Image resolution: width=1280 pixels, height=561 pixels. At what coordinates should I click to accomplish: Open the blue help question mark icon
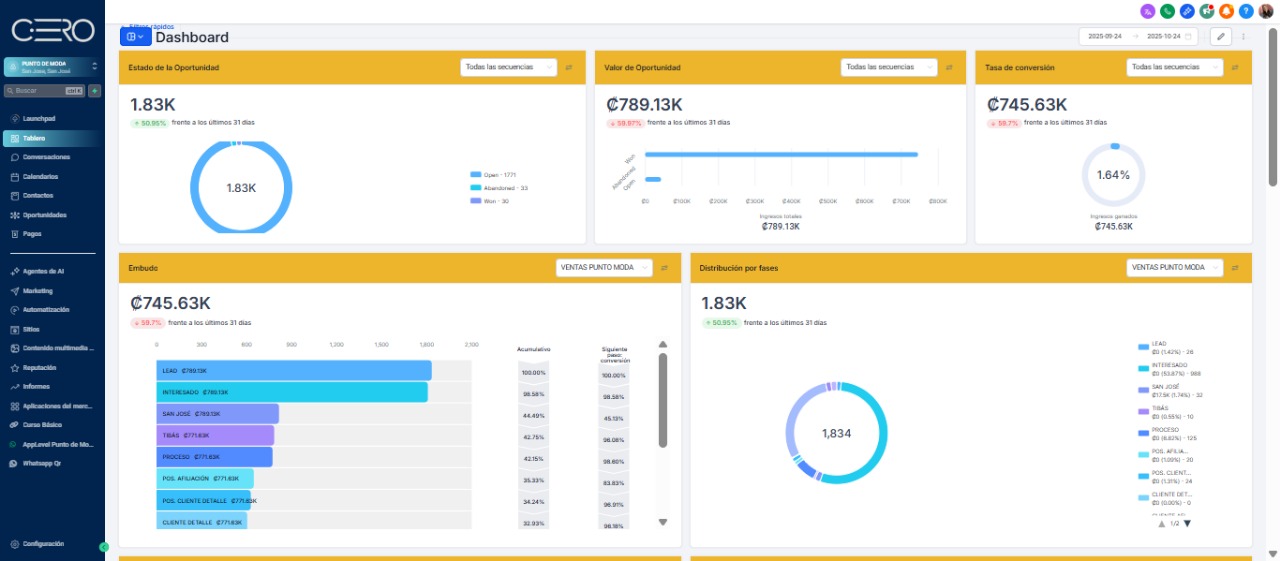tap(1246, 11)
